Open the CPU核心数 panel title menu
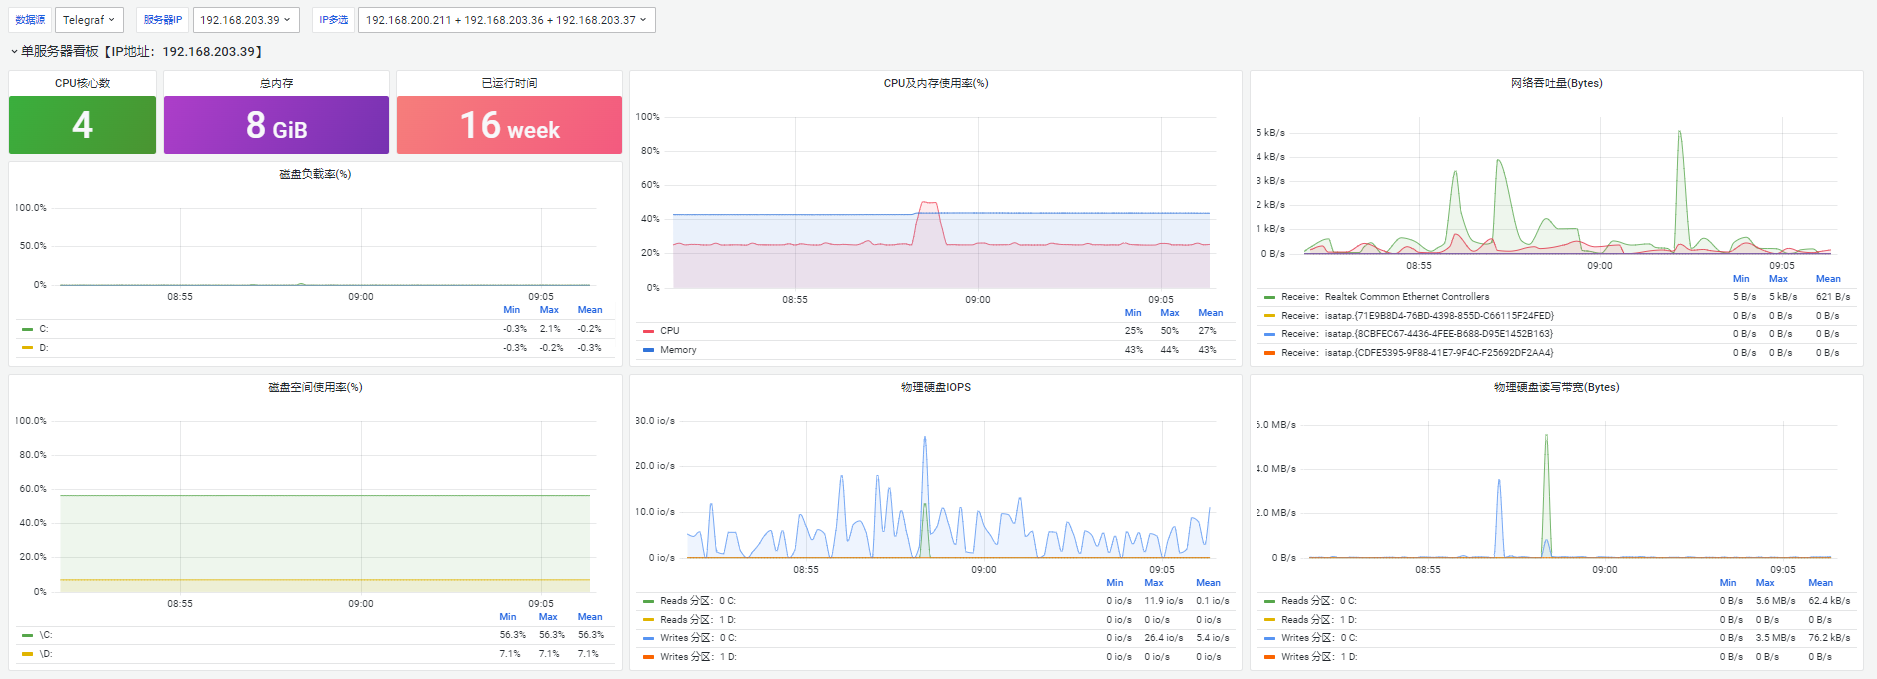Viewport: 1877px width, 679px height. click(x=83, y=83)
